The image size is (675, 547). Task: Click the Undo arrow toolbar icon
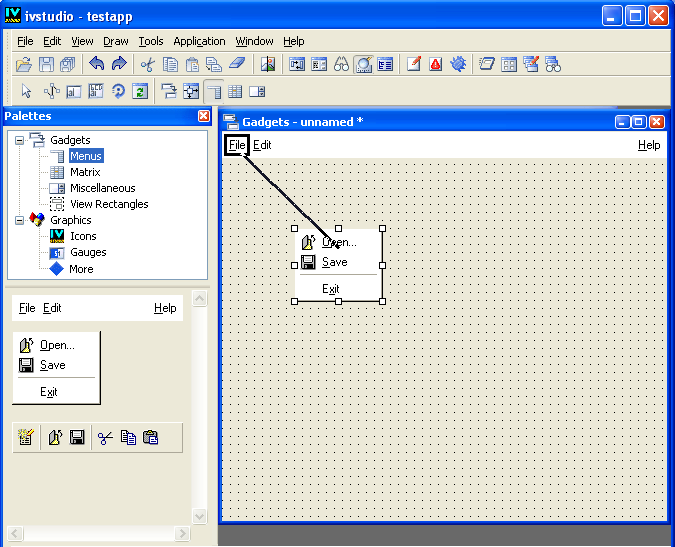97,64
